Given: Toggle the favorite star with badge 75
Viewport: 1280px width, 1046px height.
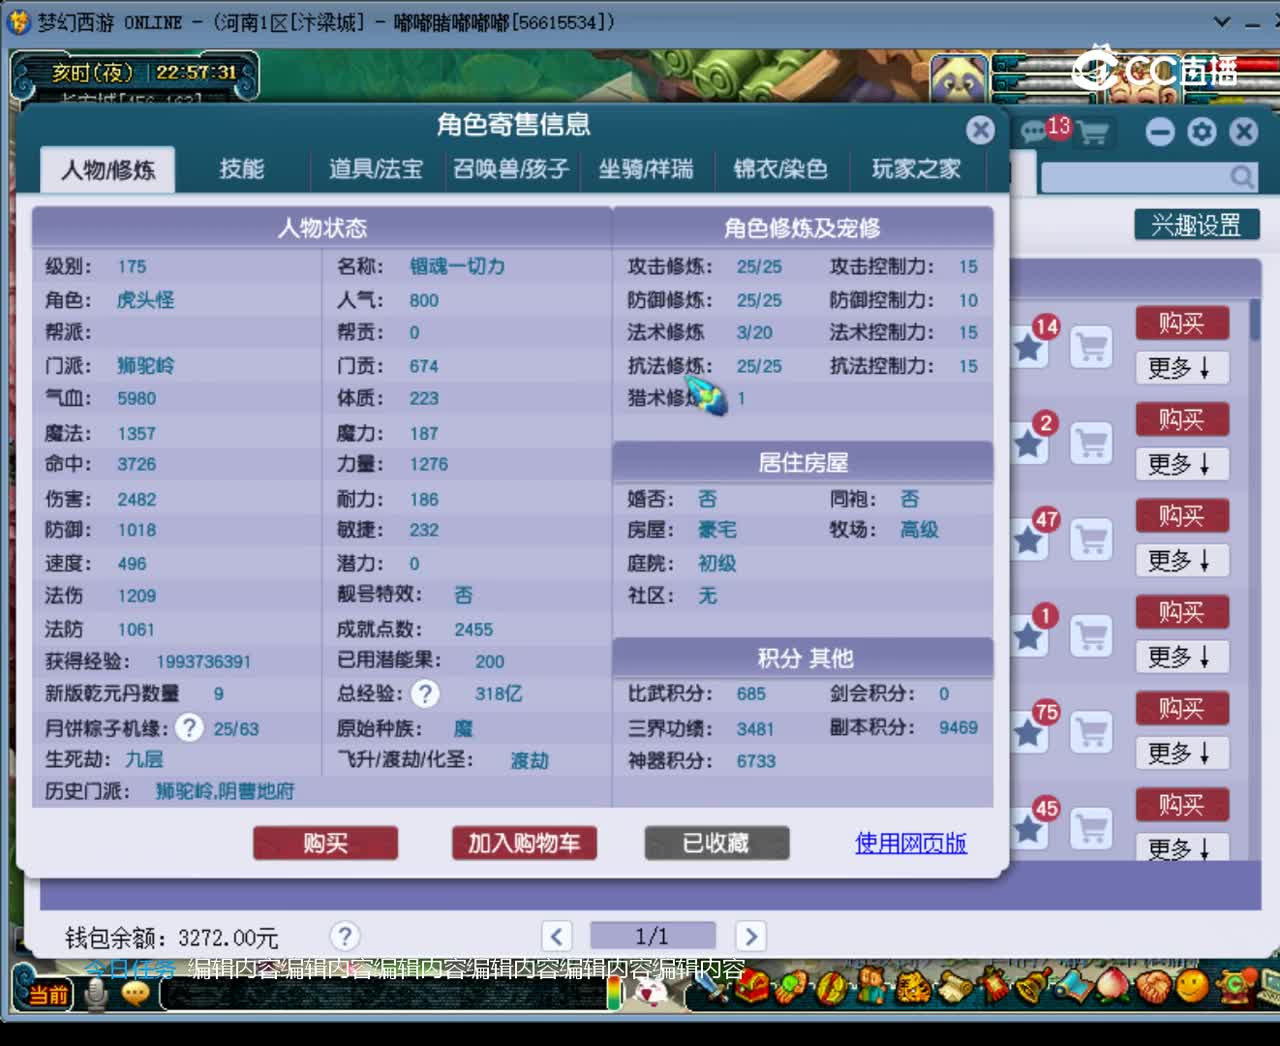Looking at the screenshot, I should point(1028,732).
